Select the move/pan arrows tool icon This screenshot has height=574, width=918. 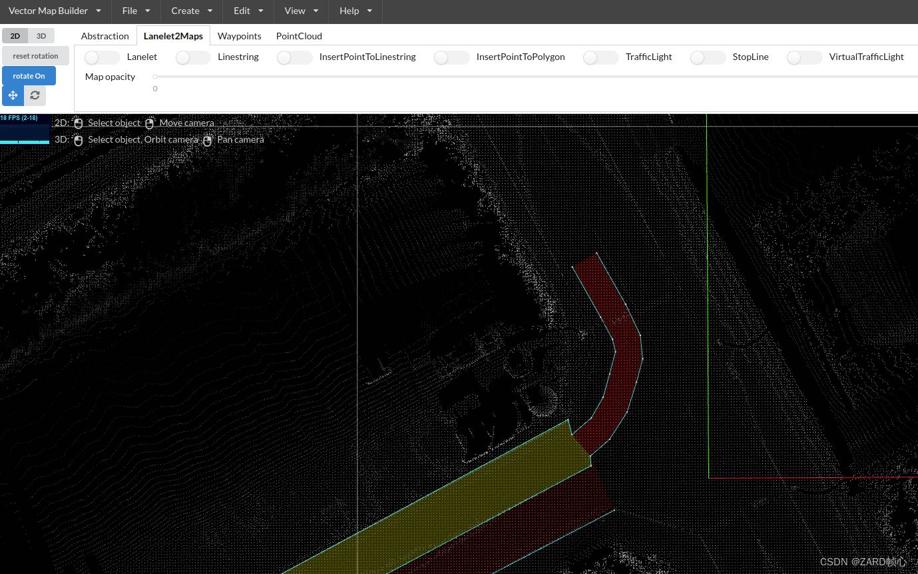(x=13, y=95)
